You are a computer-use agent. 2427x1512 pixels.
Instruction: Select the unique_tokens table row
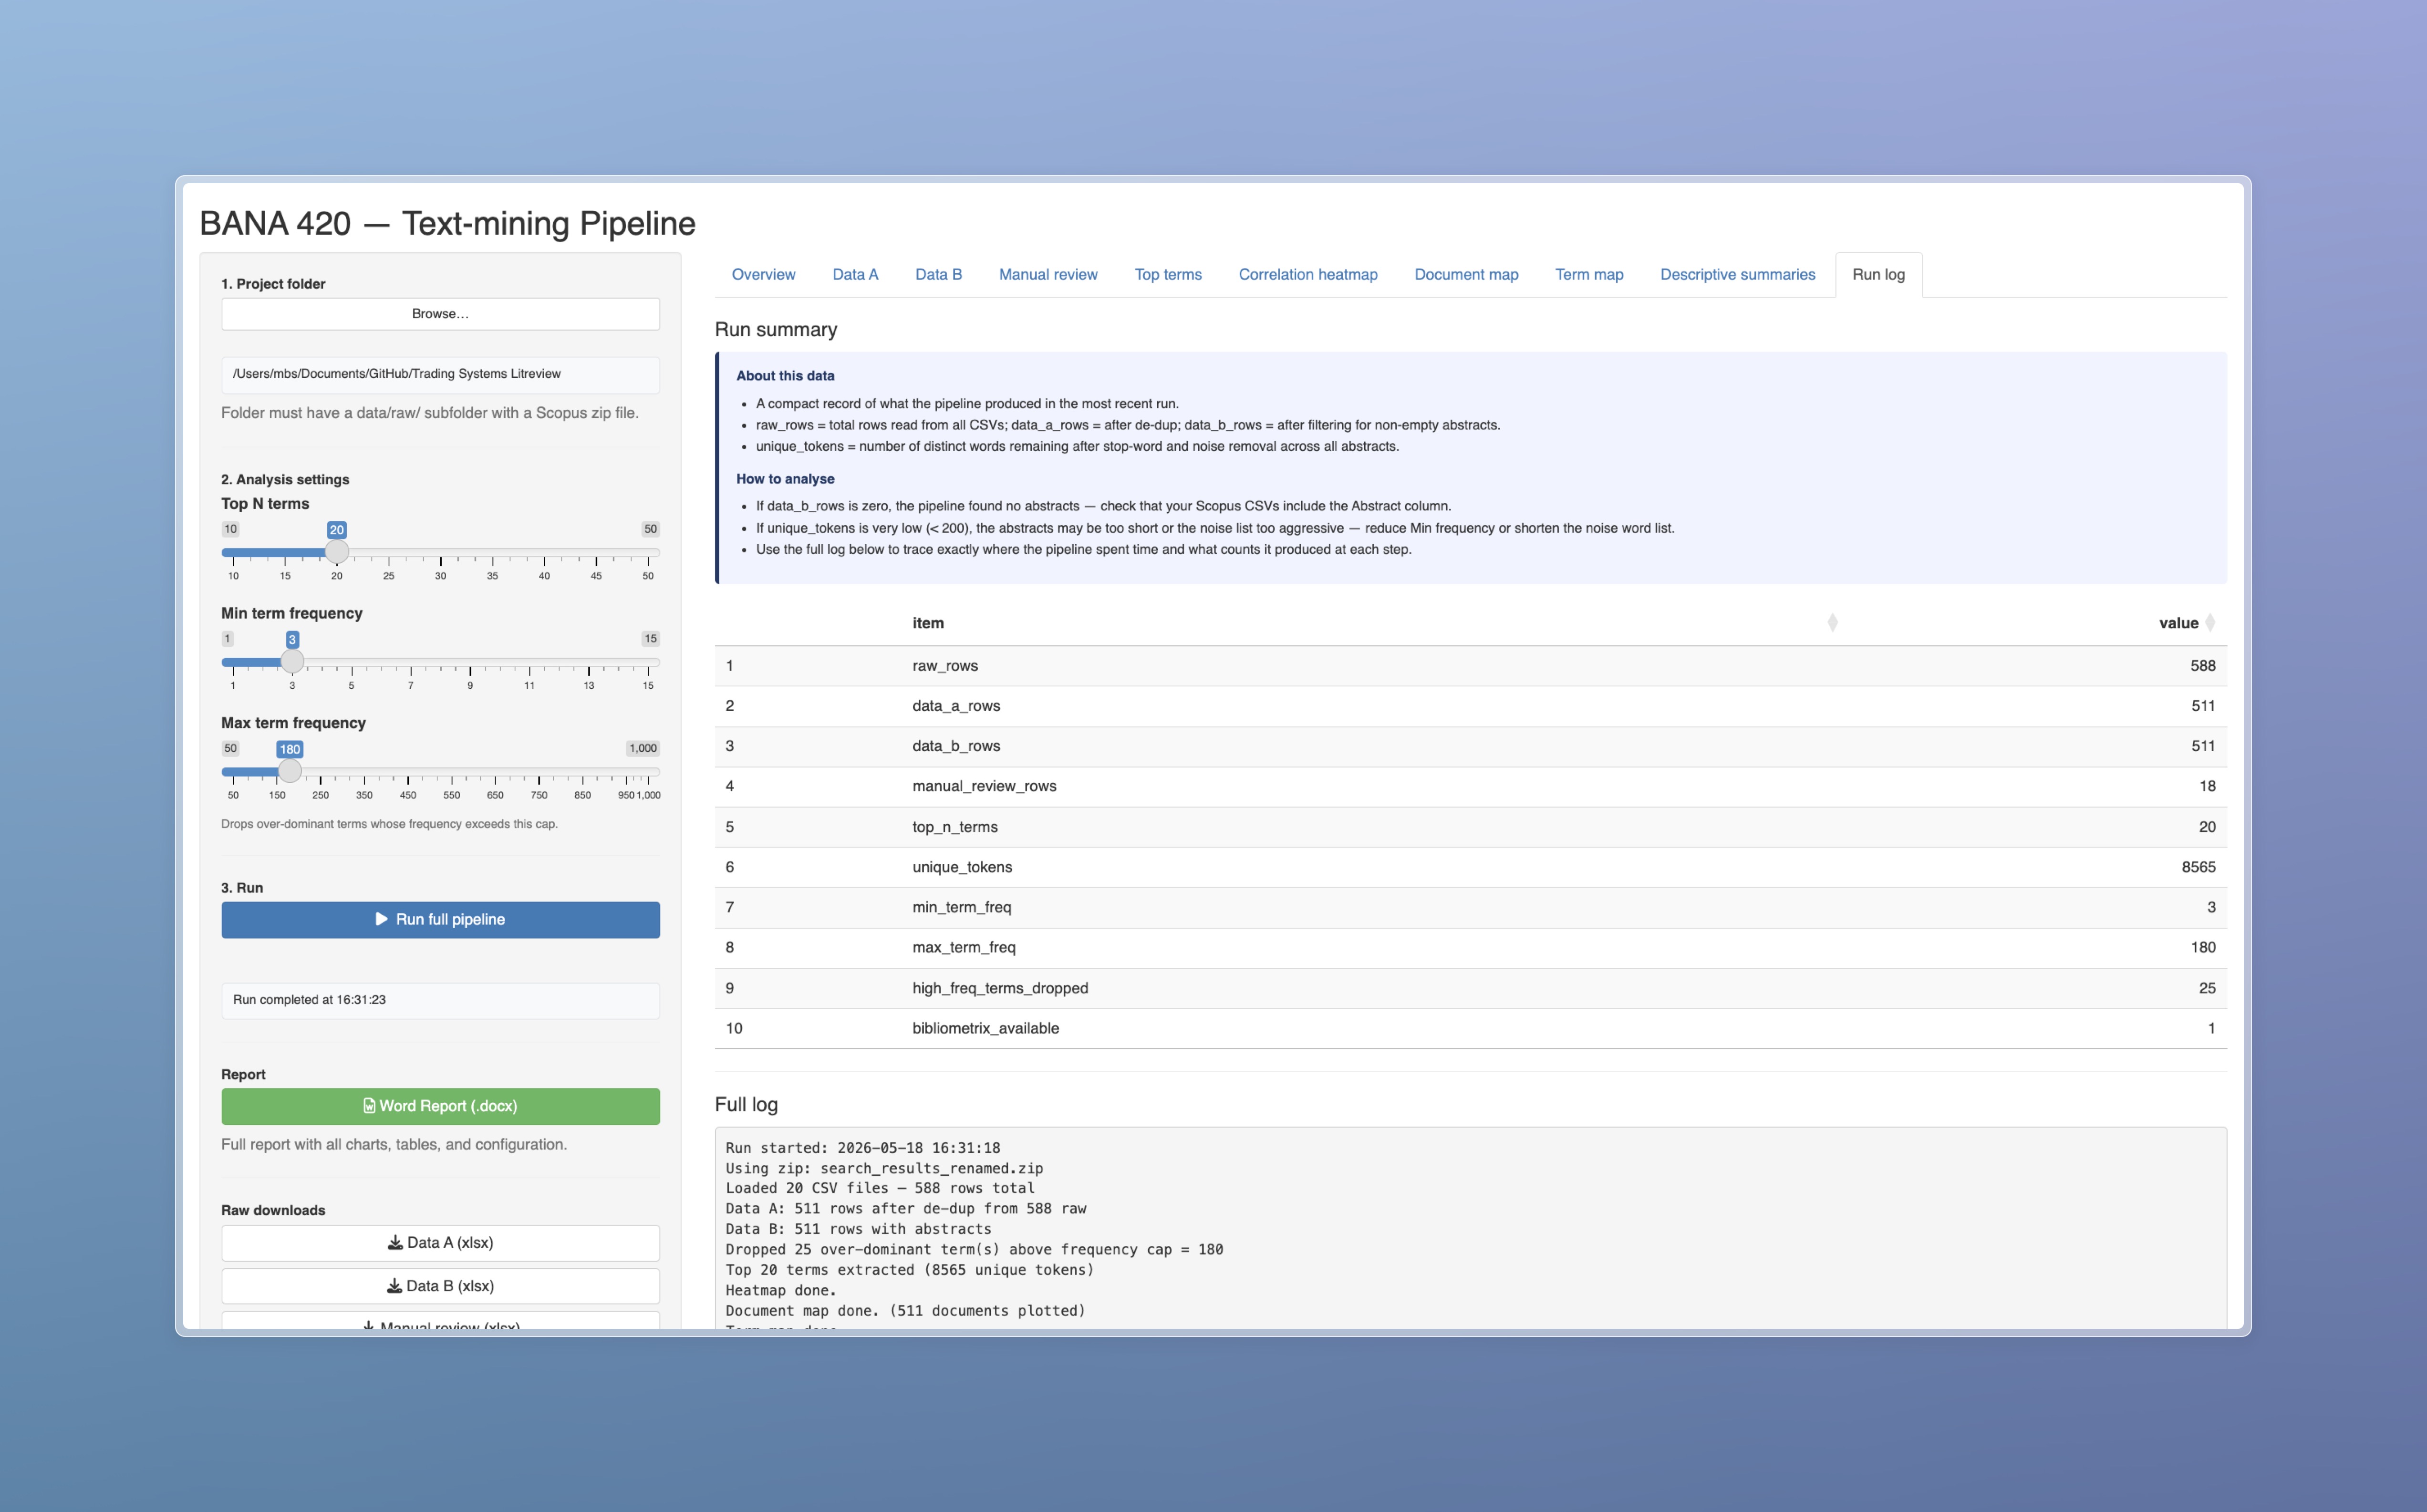[1470, 867]
